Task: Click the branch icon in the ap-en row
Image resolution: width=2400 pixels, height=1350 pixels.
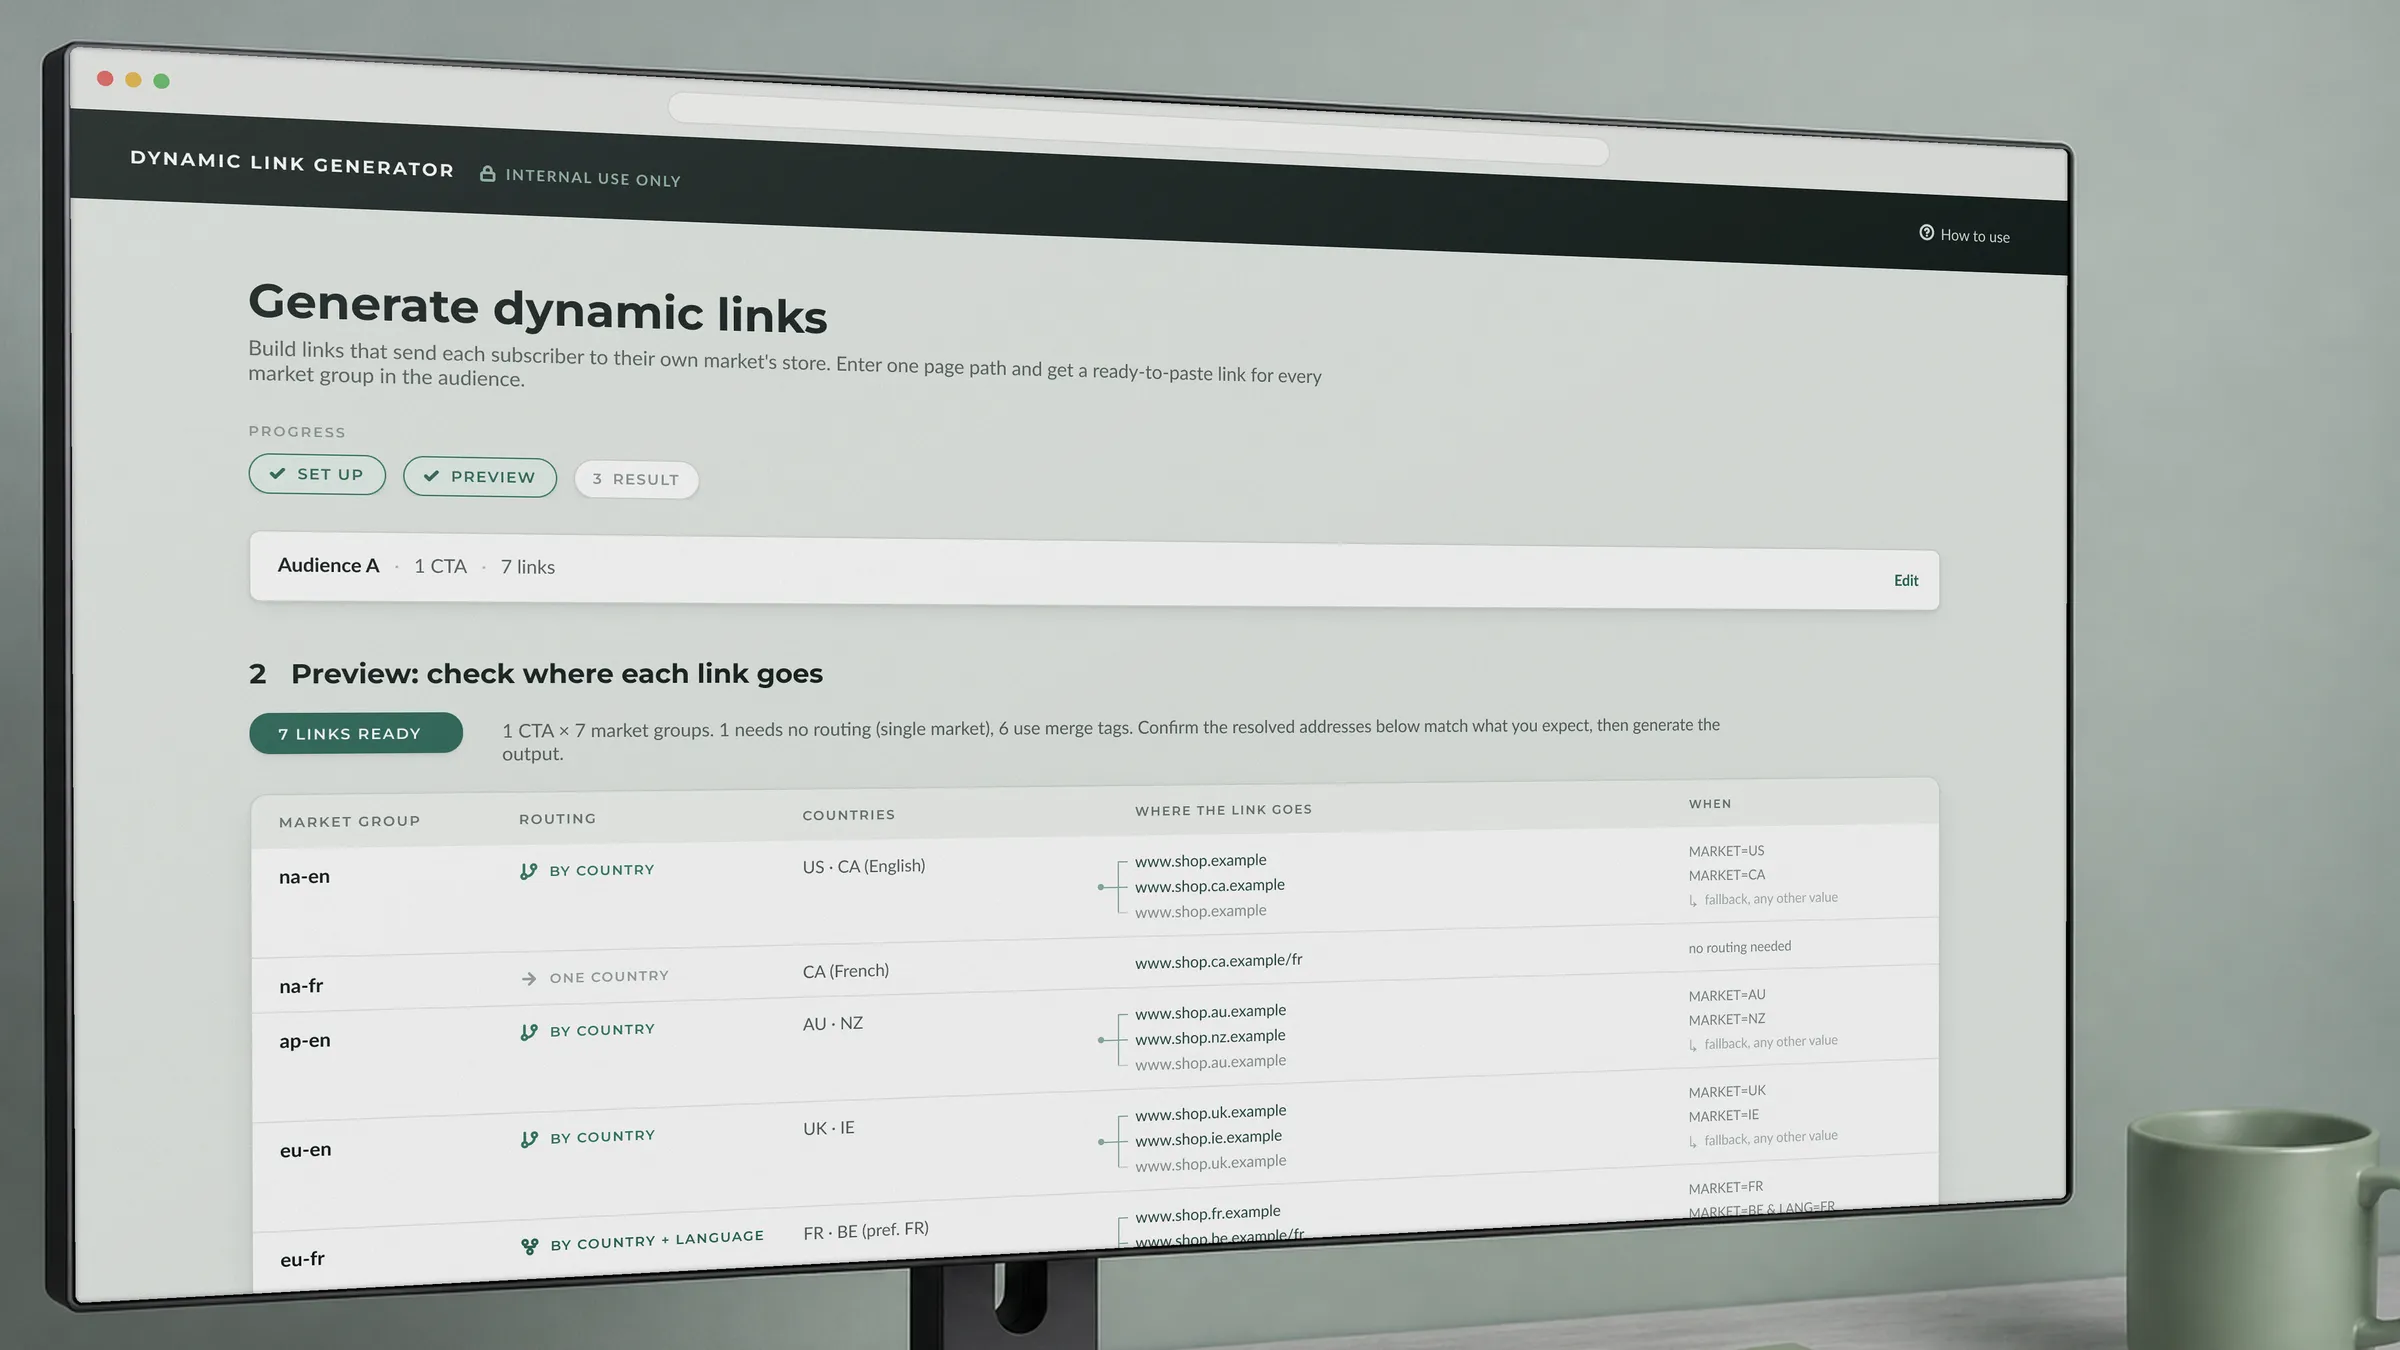Action: [x=529, y=1032]
